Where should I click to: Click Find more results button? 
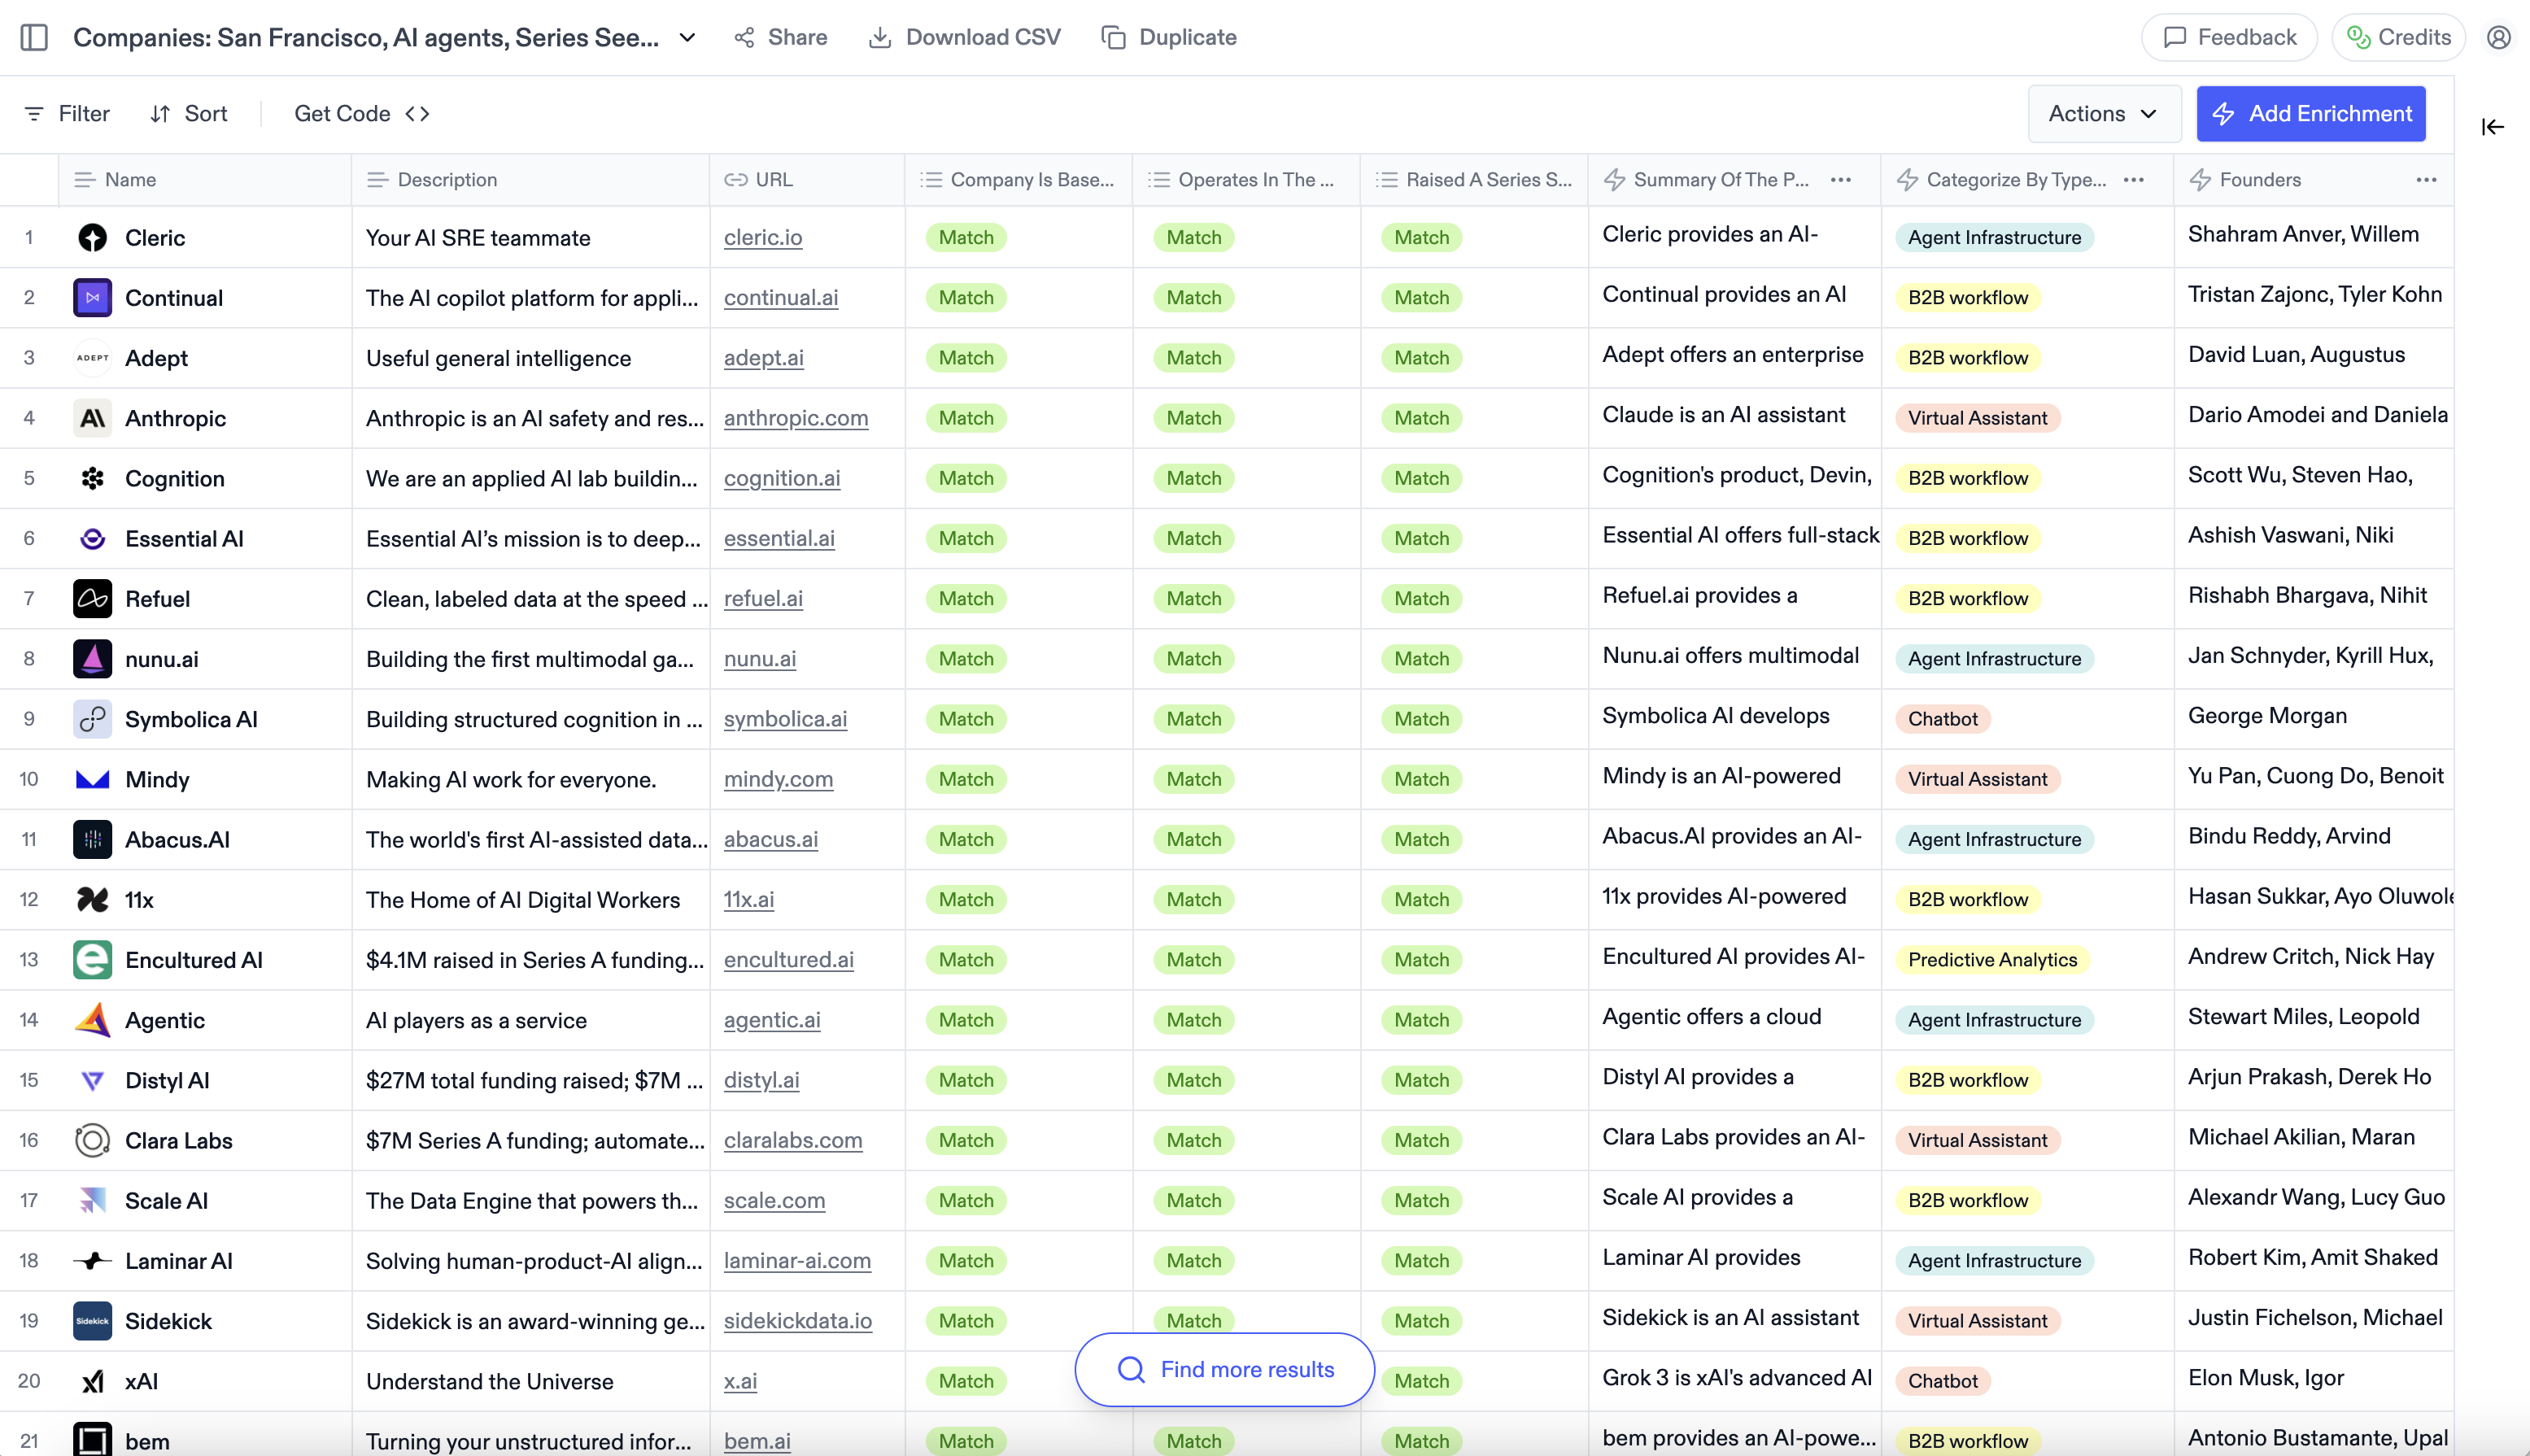(x=1224, y=1369)
